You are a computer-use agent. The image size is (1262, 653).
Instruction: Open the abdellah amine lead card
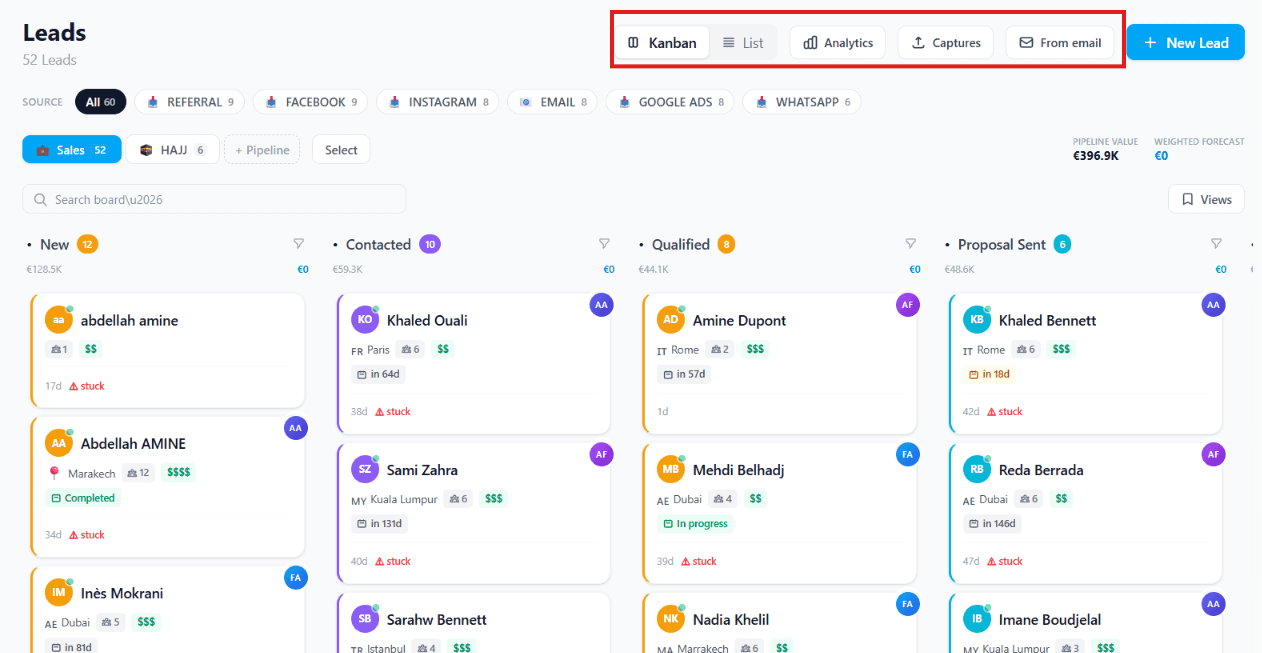click(167, 350)
